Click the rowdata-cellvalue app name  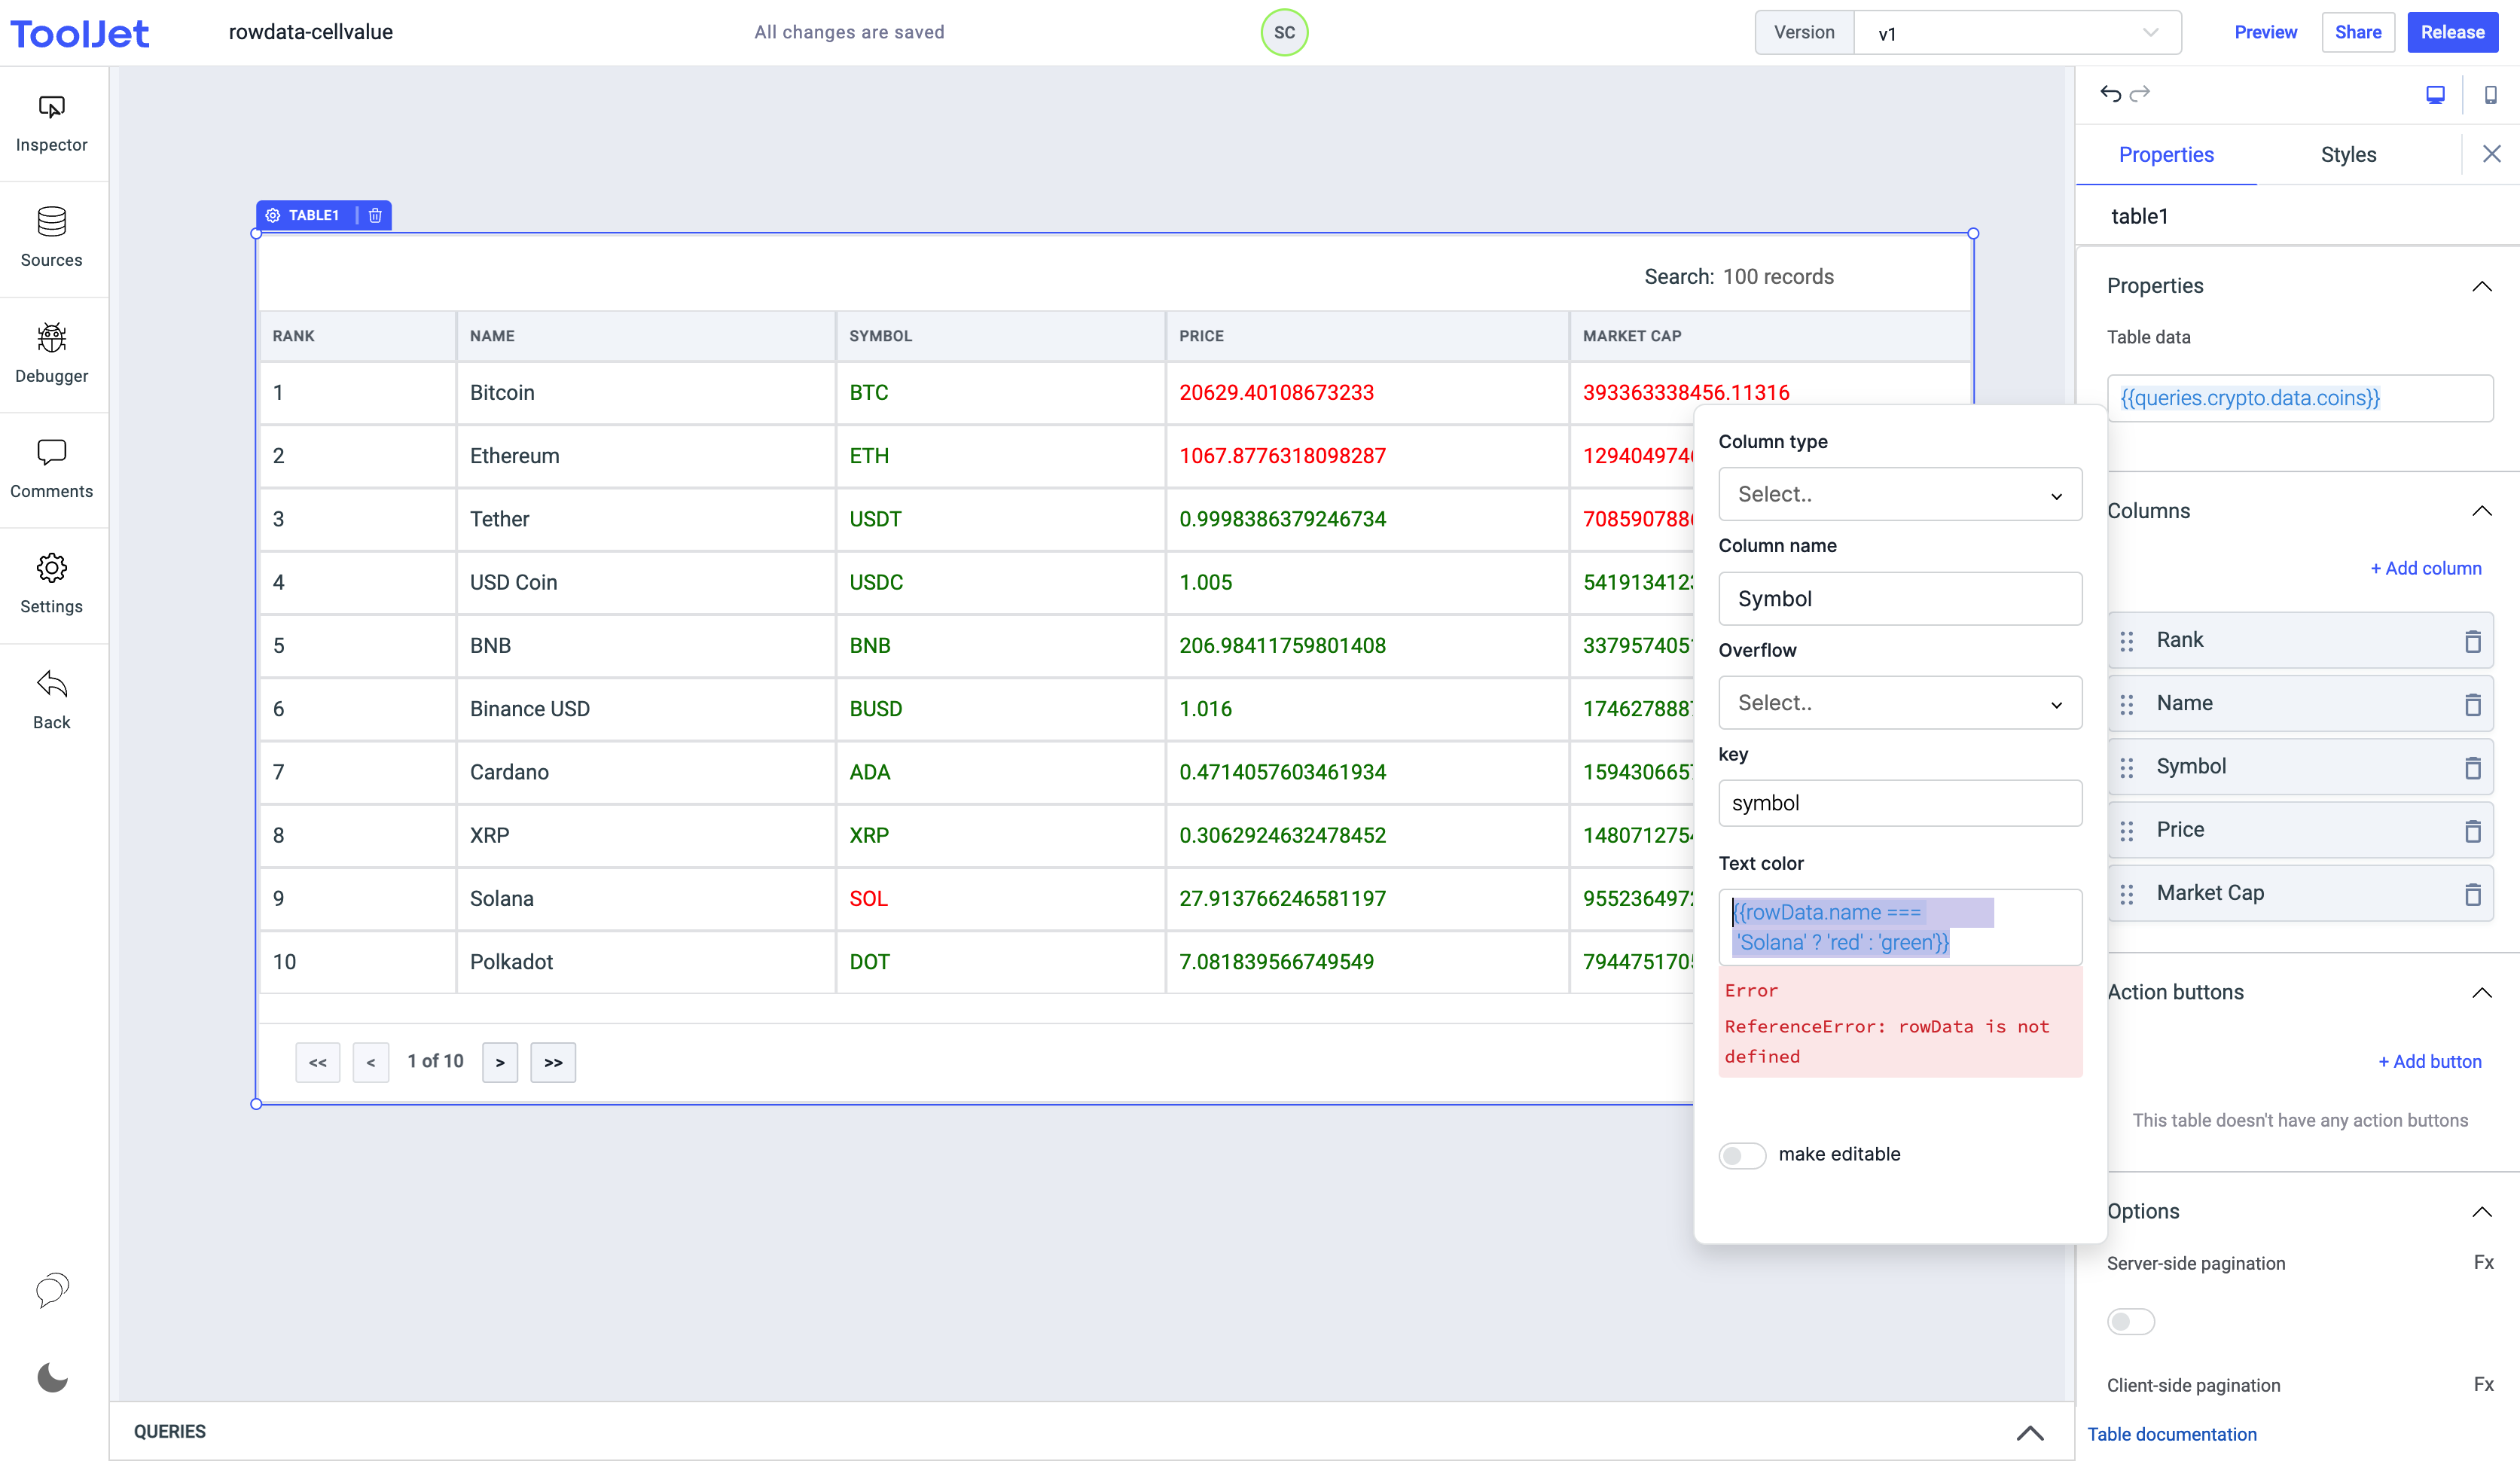[x=311, y=32]
